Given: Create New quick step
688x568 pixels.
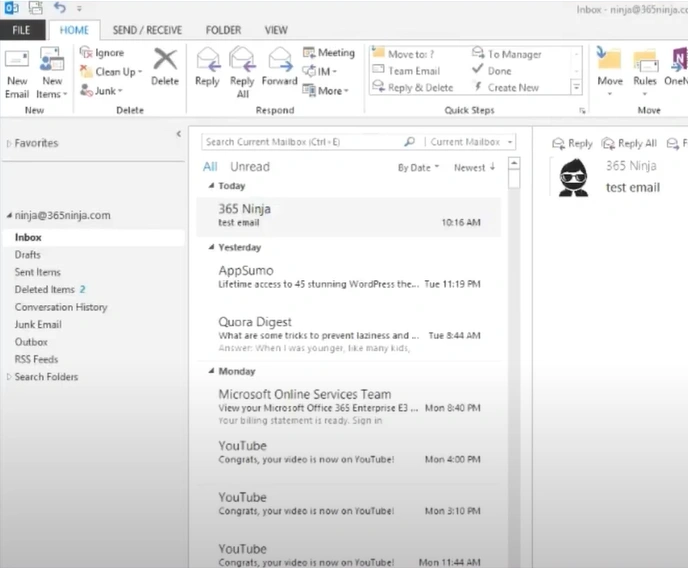Looking at the screenshot, I should pos(505,87).
